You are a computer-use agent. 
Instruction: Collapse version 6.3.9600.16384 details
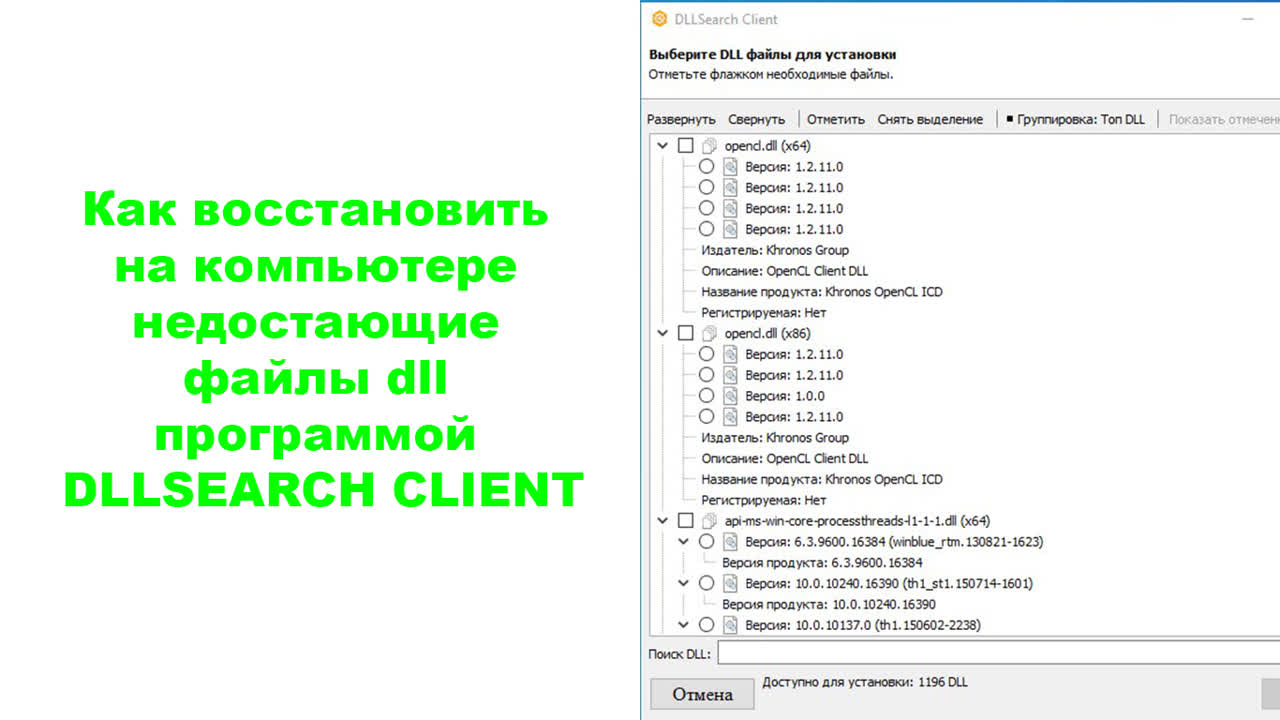coord(684,542)
